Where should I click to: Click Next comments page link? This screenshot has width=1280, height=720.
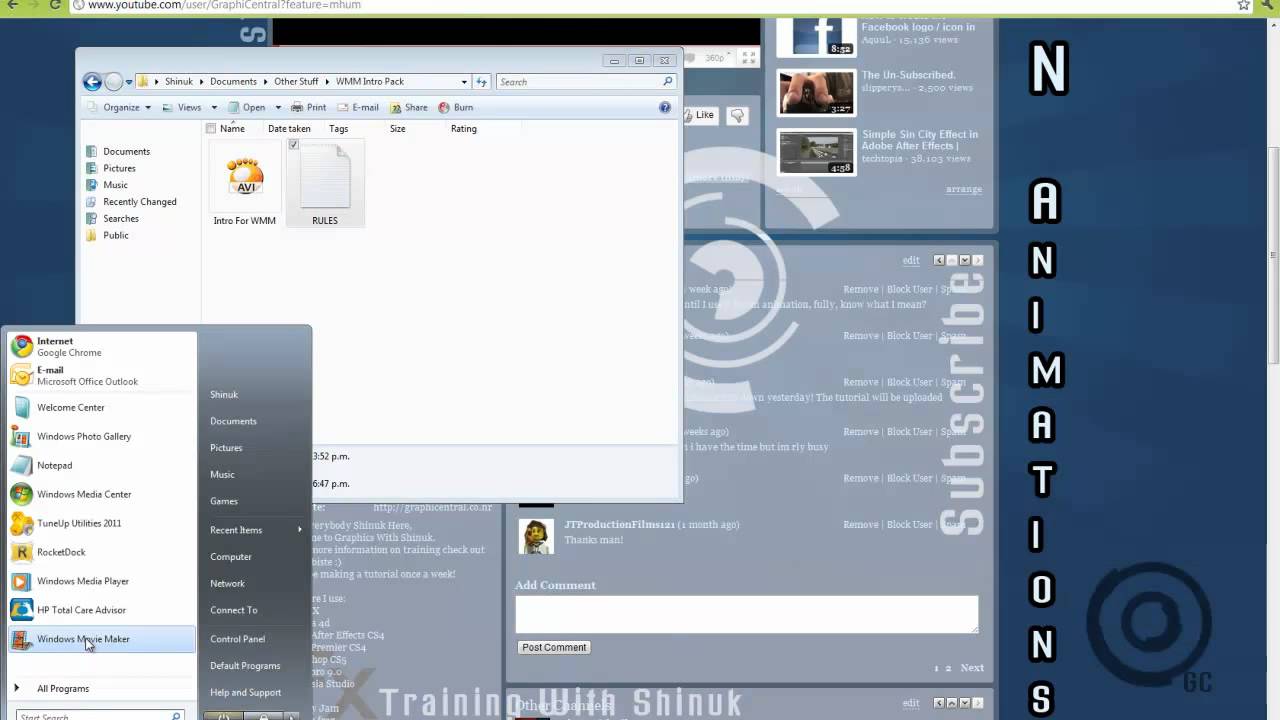click(x=972, y=668)
